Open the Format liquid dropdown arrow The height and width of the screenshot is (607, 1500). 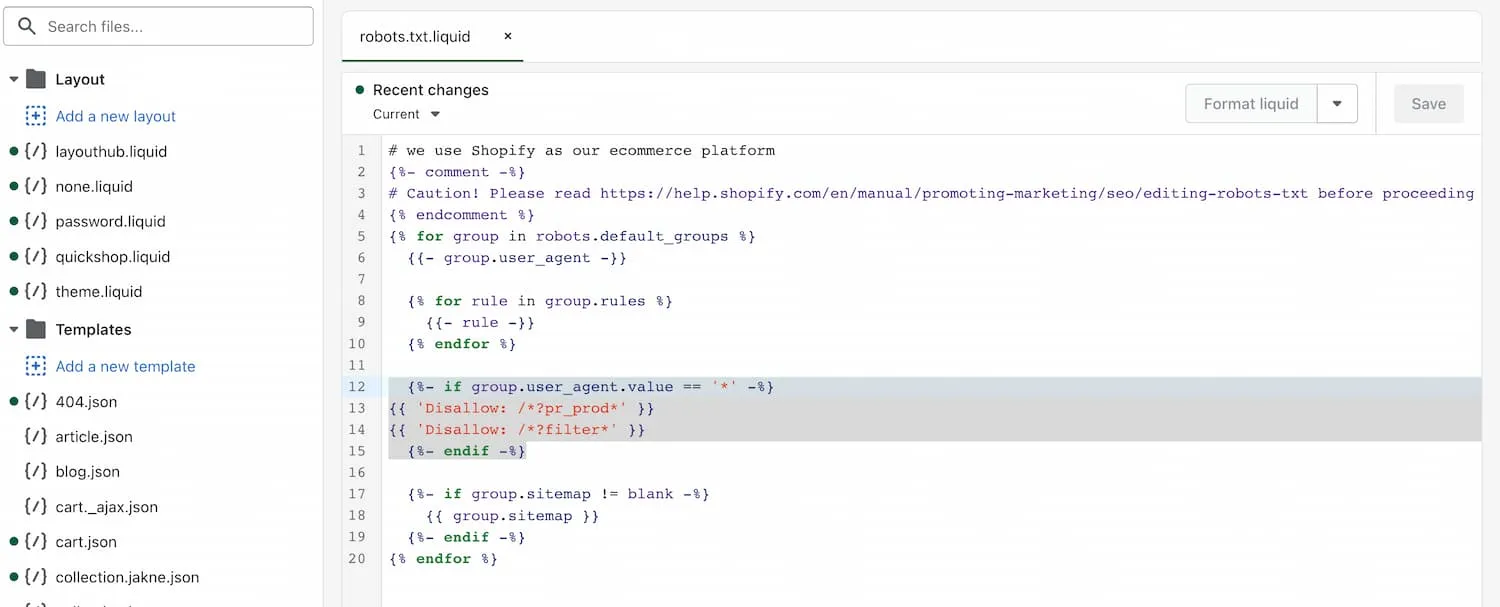click(1337, 103)
